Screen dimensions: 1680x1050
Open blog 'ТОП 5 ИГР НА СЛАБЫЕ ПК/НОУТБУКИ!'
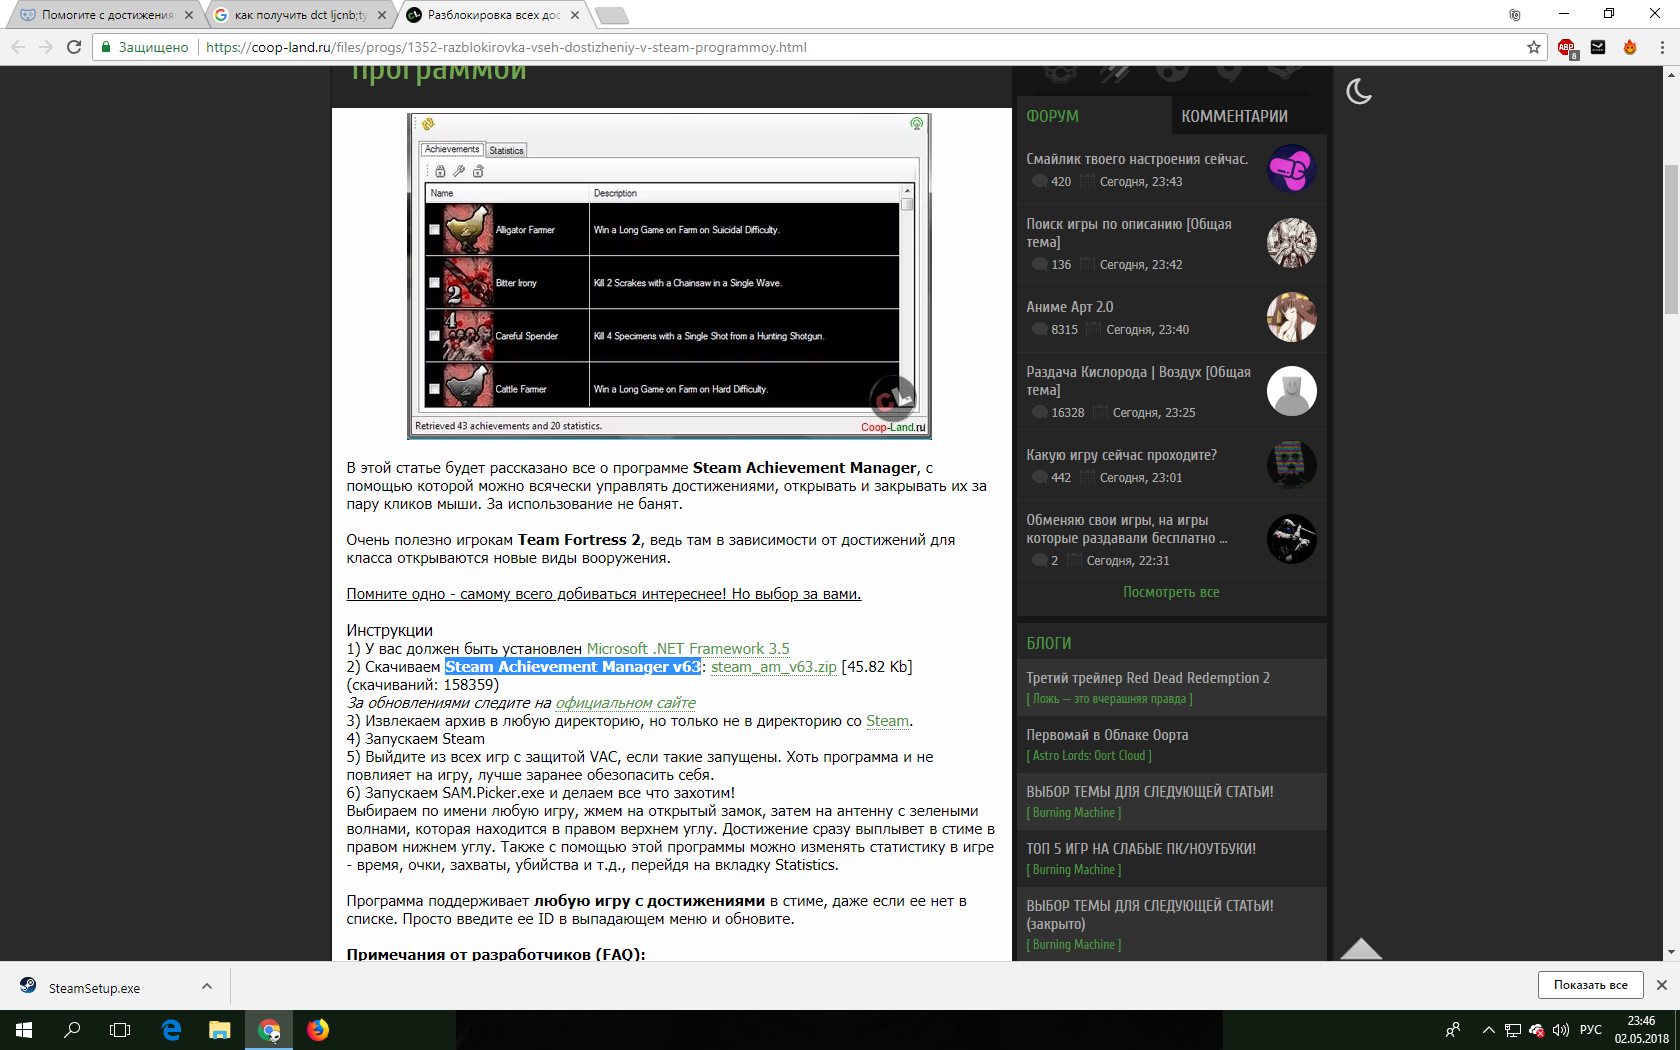pyautogui.click(x=1141, y=849)
